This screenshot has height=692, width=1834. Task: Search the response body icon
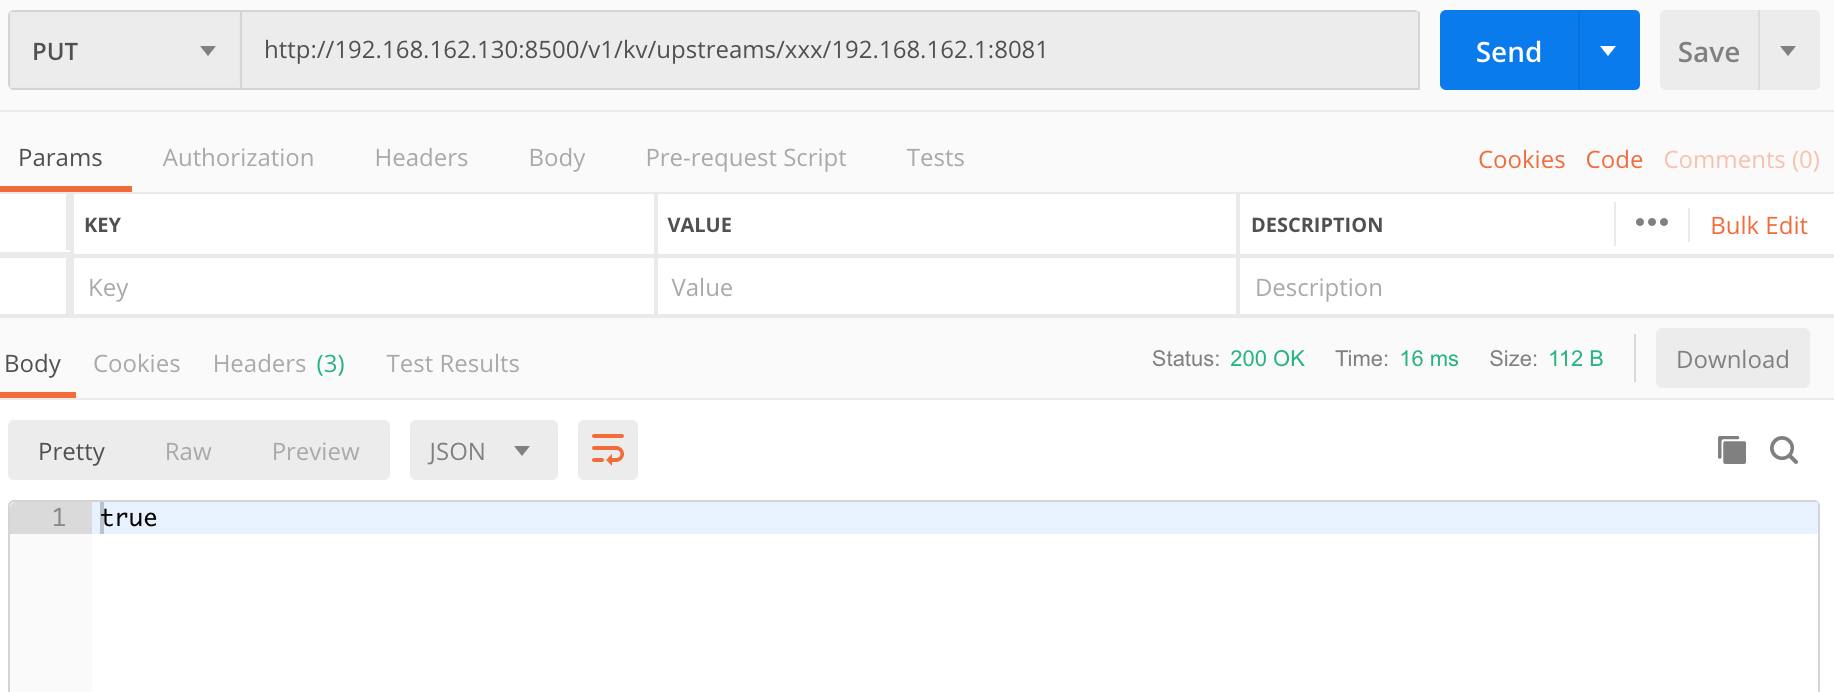(1784, 450)
